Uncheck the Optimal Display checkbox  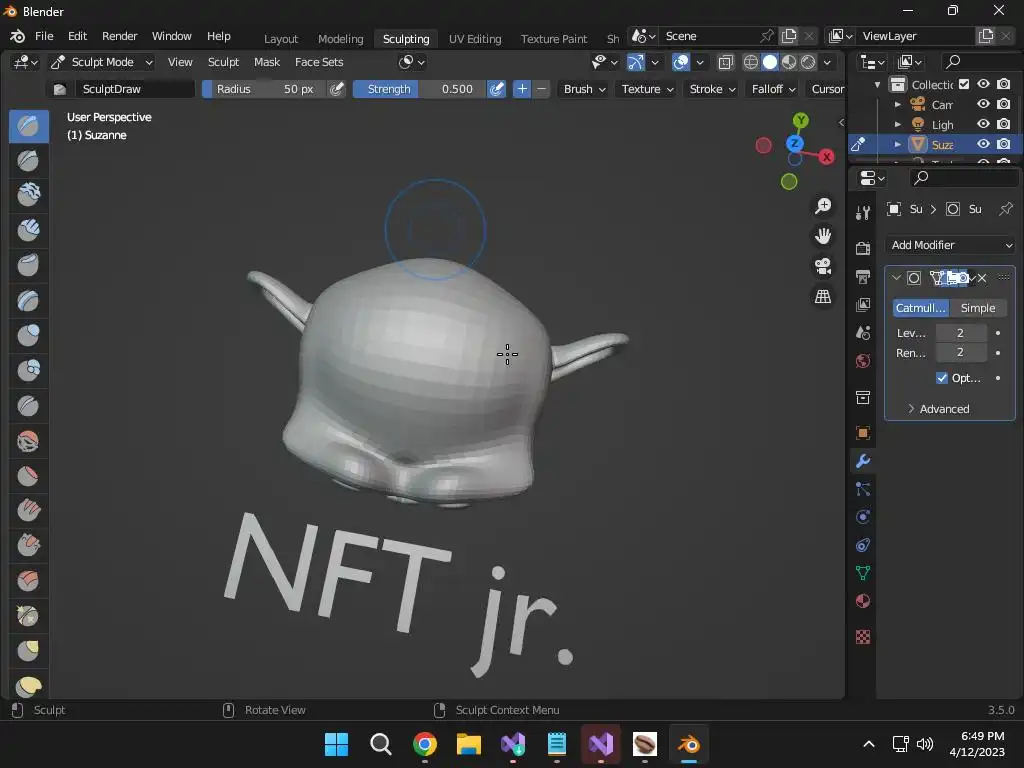coord(942,378)
